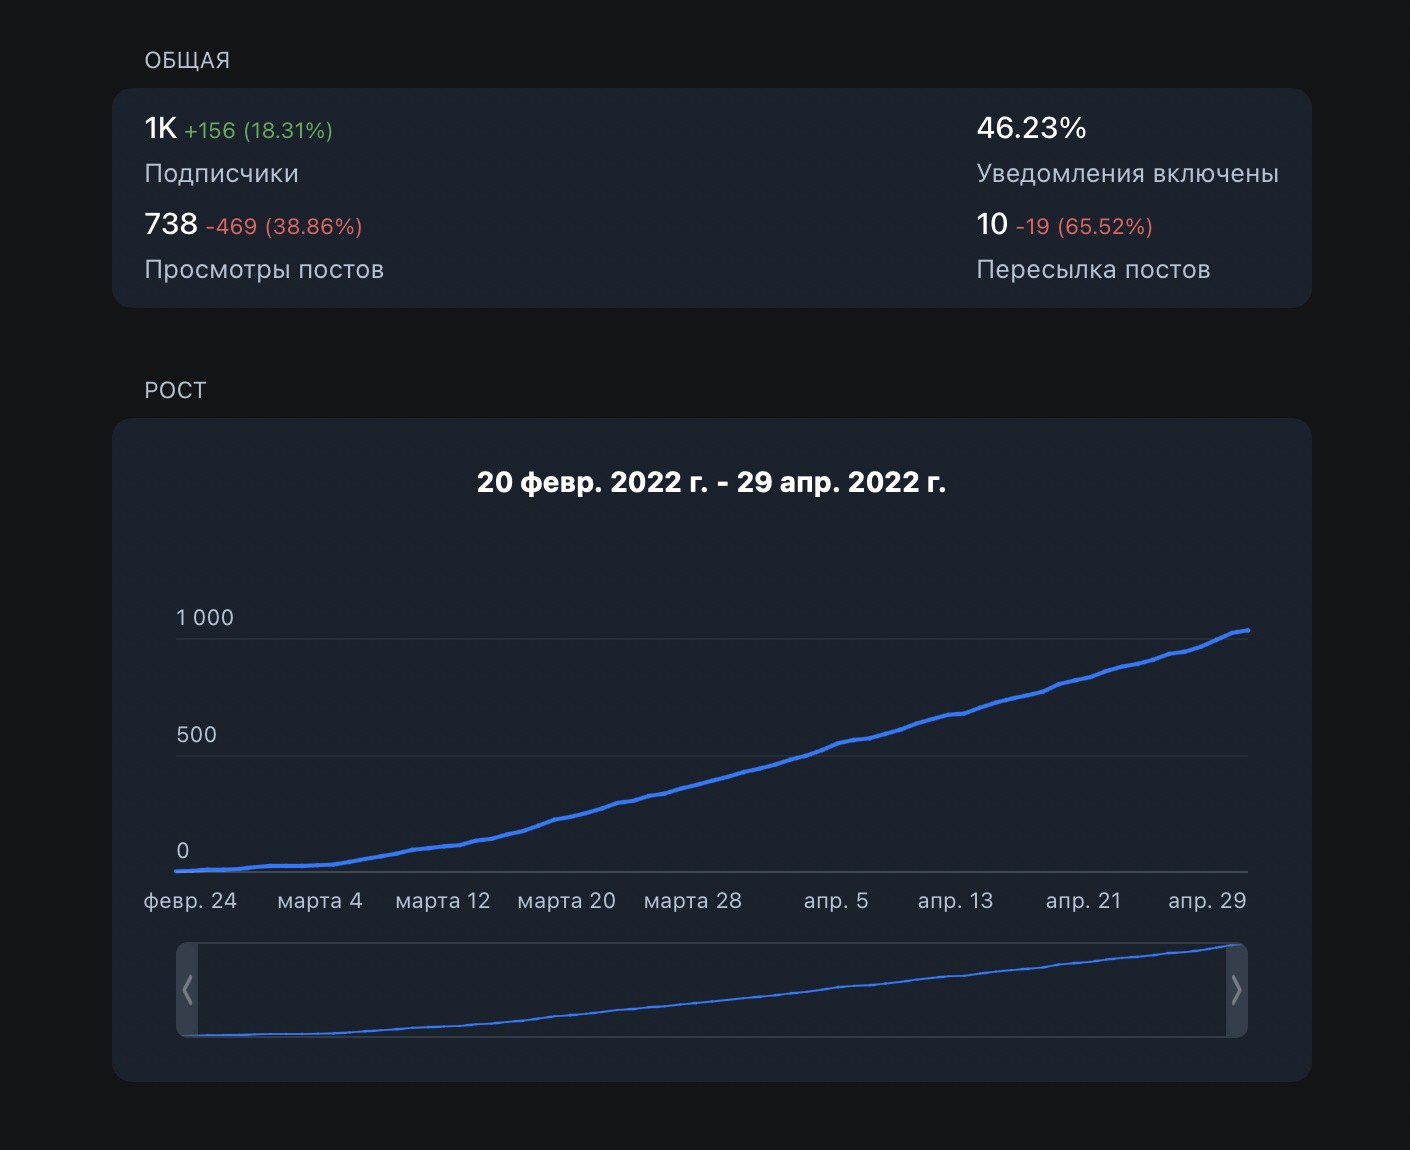The width and height of the screenshot is (1410, 1150).
Task: Select the Подписчики label
Action: [x=221, y=174]
